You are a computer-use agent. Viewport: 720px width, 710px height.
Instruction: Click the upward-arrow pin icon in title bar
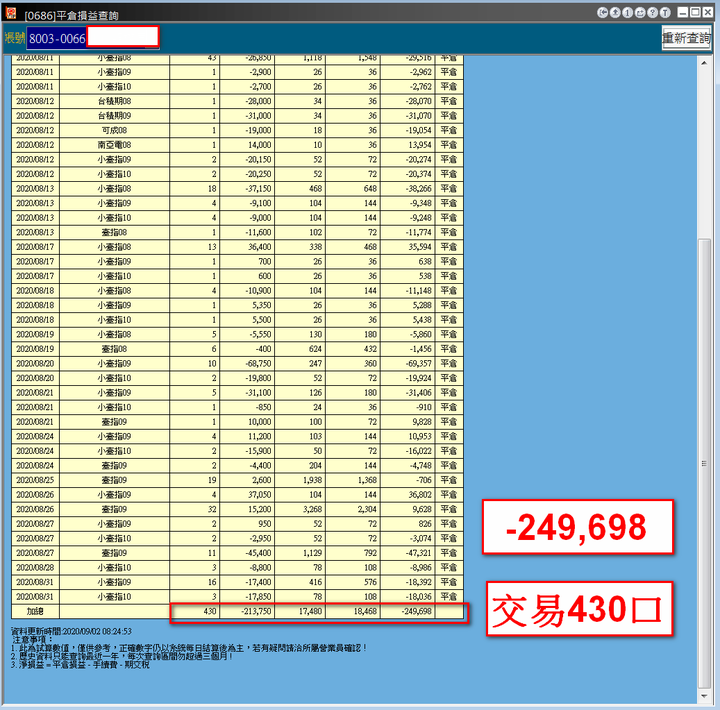[615, 12]
